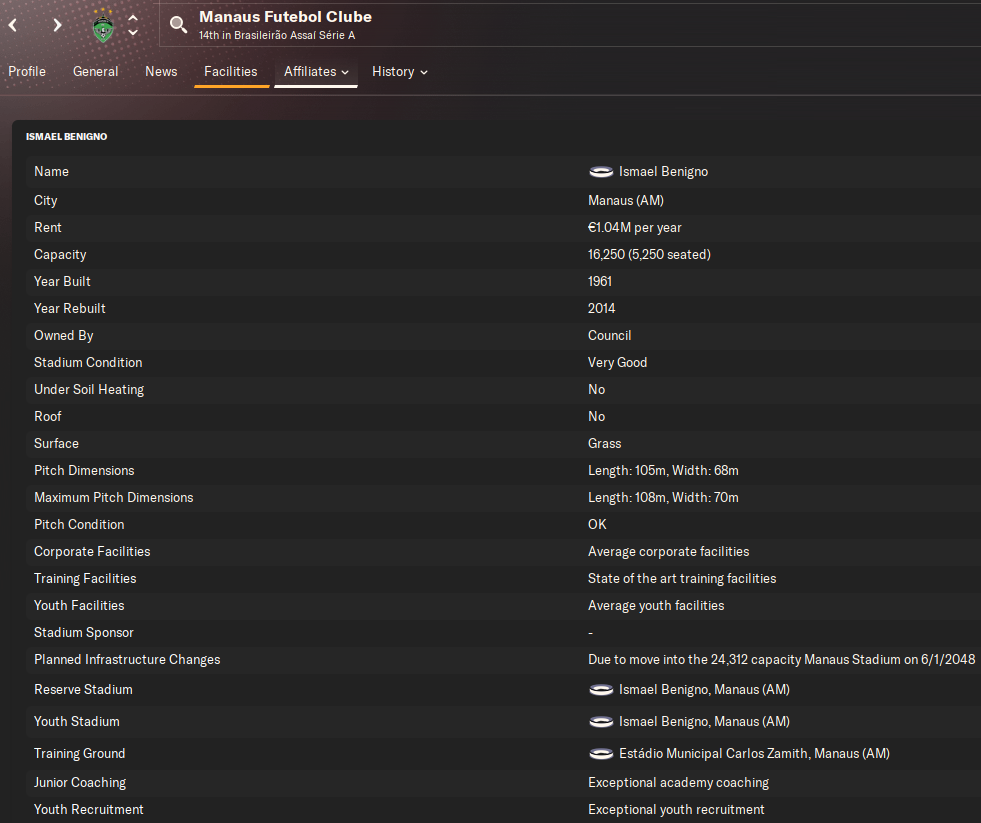Click the Under Soil Heating label
The width and height of the screenshot is (981, 823).
89,389
